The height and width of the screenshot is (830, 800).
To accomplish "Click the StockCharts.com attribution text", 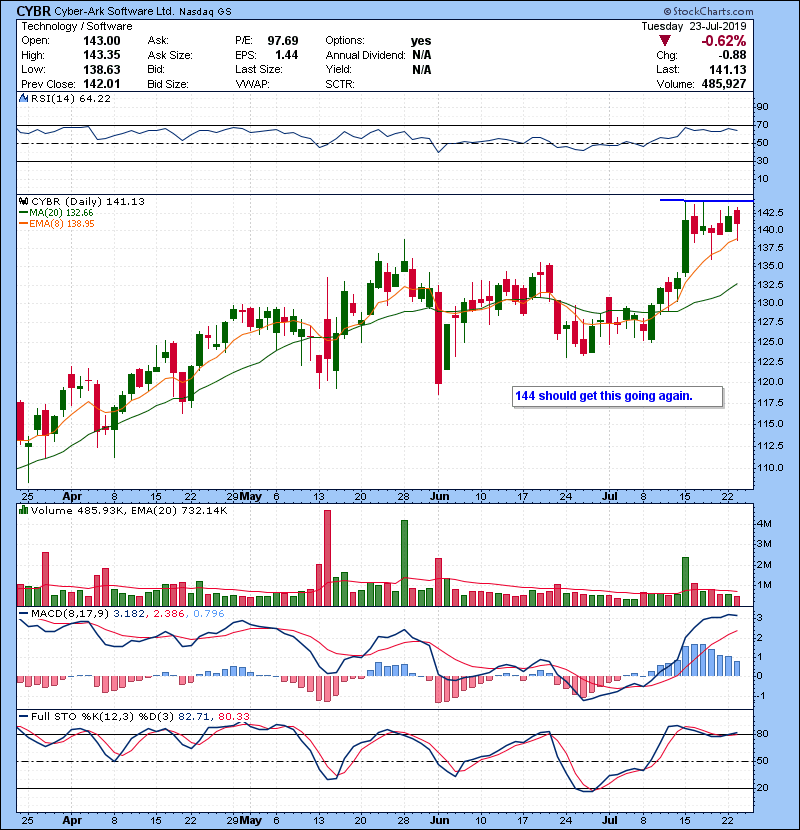I will (x=713, y=11).
